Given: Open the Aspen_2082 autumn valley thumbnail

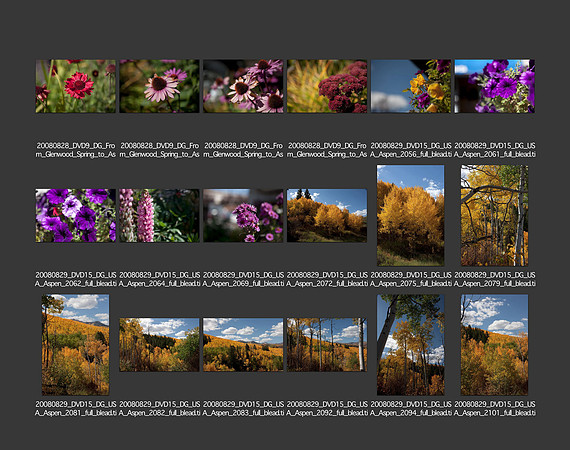Looking at the screenshot, I should point(159,345).
